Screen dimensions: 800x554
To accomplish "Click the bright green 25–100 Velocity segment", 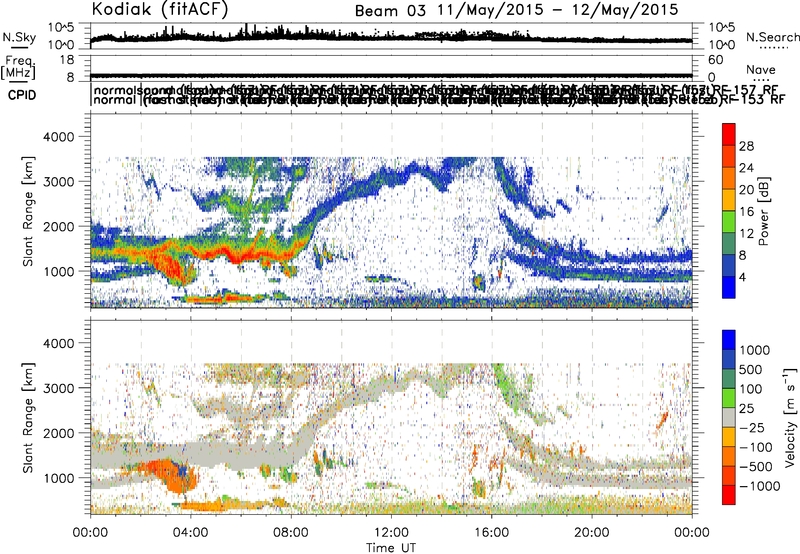I will 729,398.
